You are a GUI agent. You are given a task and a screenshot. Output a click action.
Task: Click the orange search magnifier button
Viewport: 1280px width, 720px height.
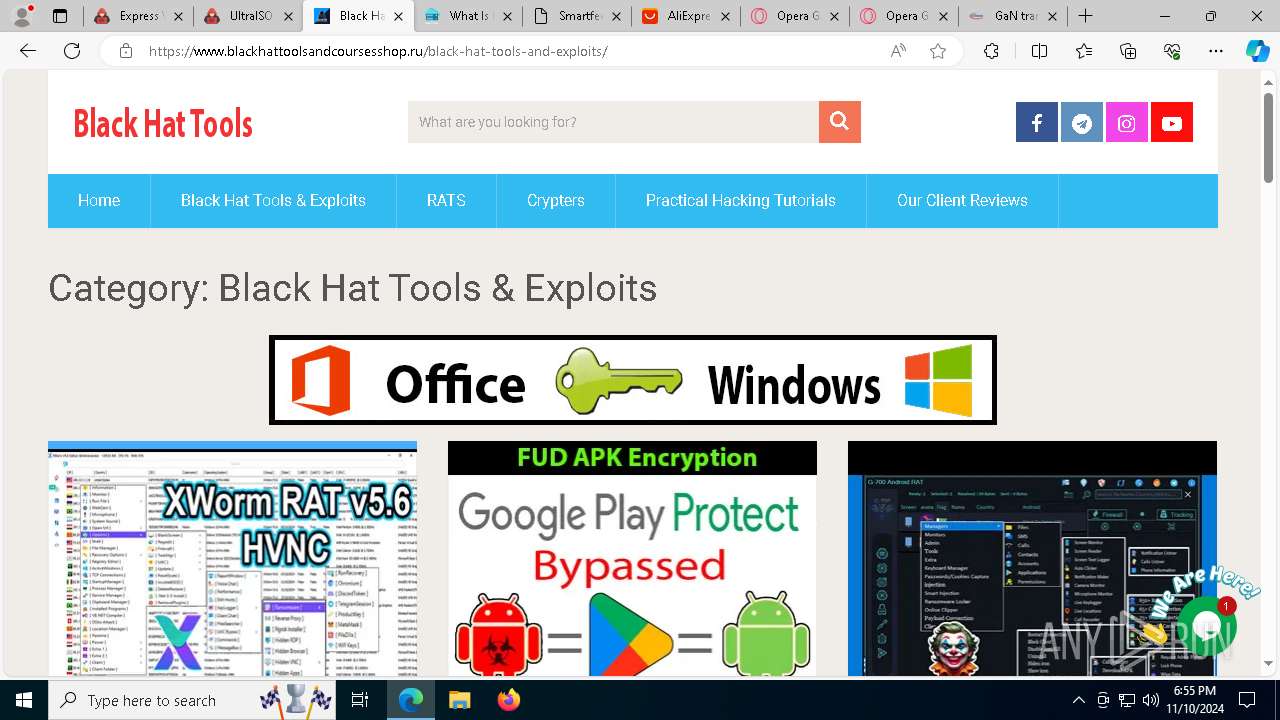pos(840,122)
